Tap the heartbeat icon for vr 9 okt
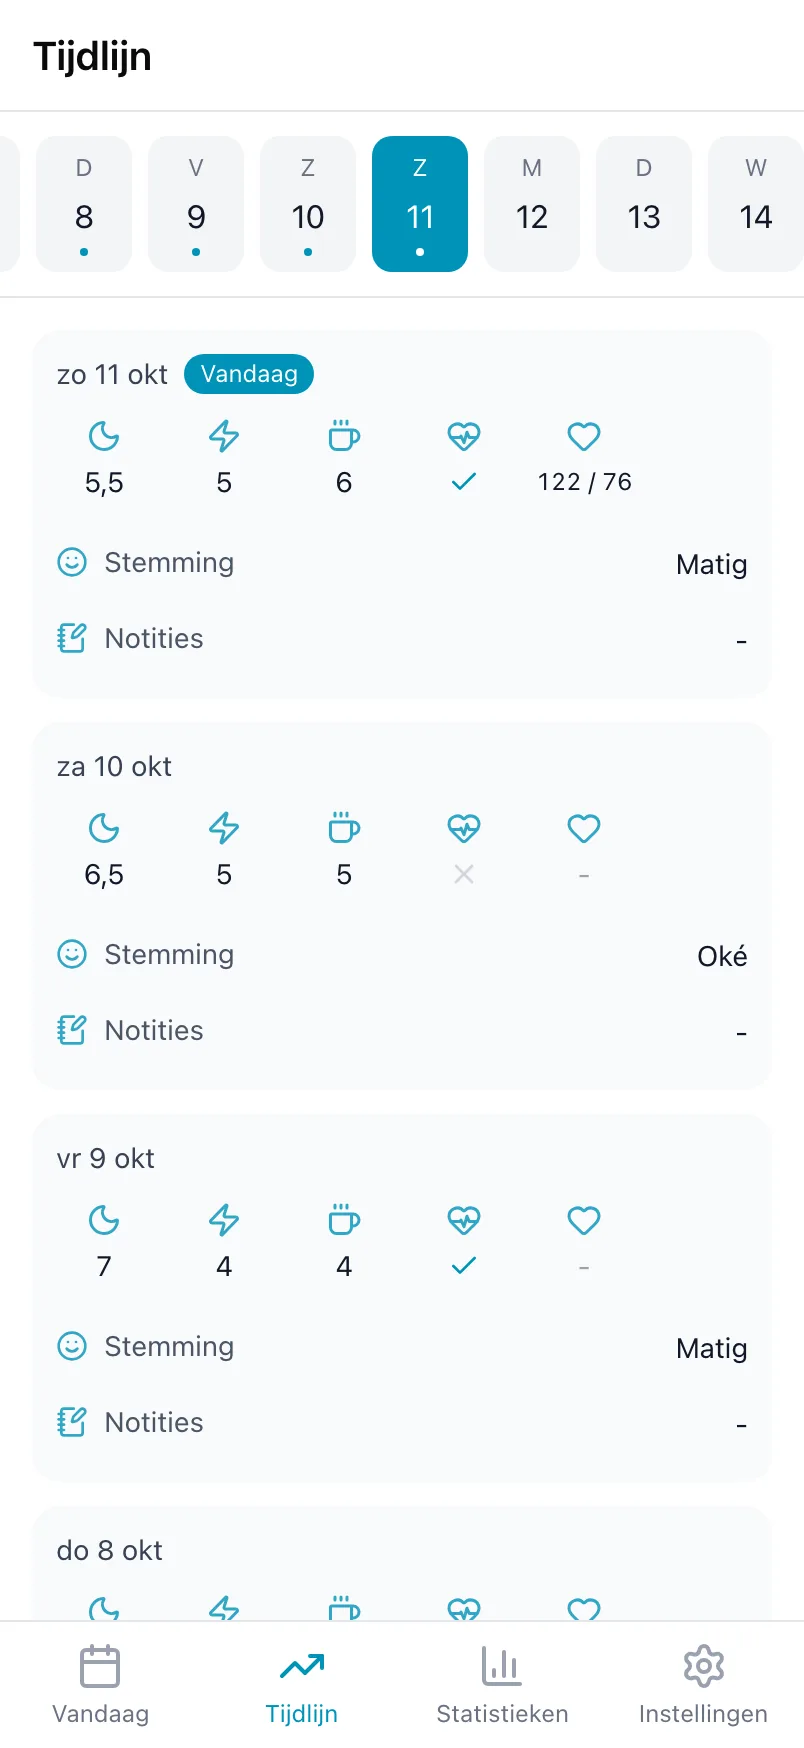The height and width of the screenshot is (1748, 804). point(464,1220)
